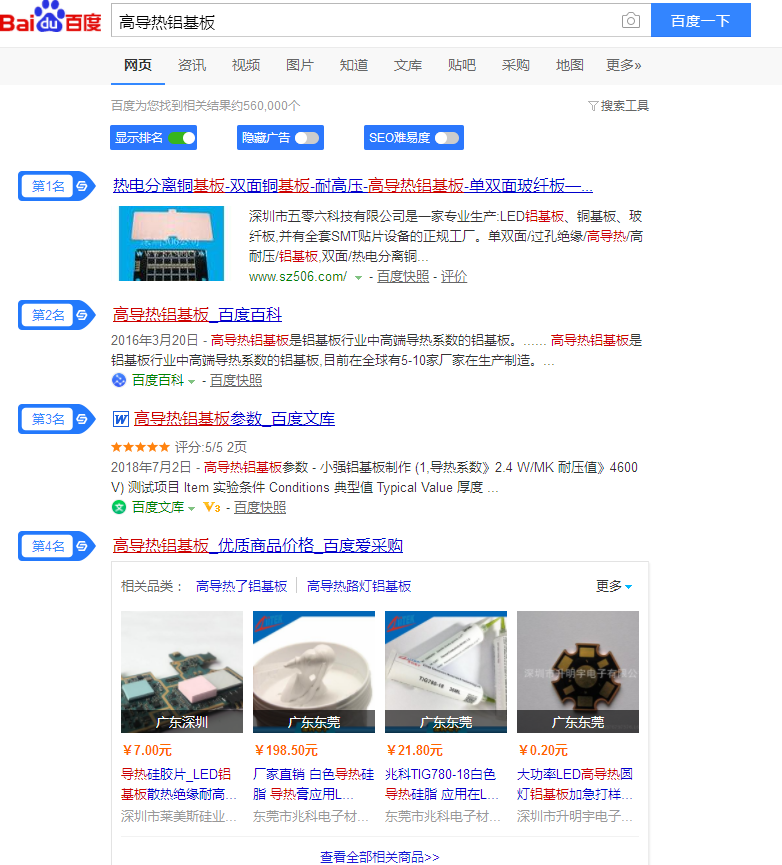Screen dimensions: 782x865
Task: Open 百度快照 for the sz506 result
Action: [403, 276]
